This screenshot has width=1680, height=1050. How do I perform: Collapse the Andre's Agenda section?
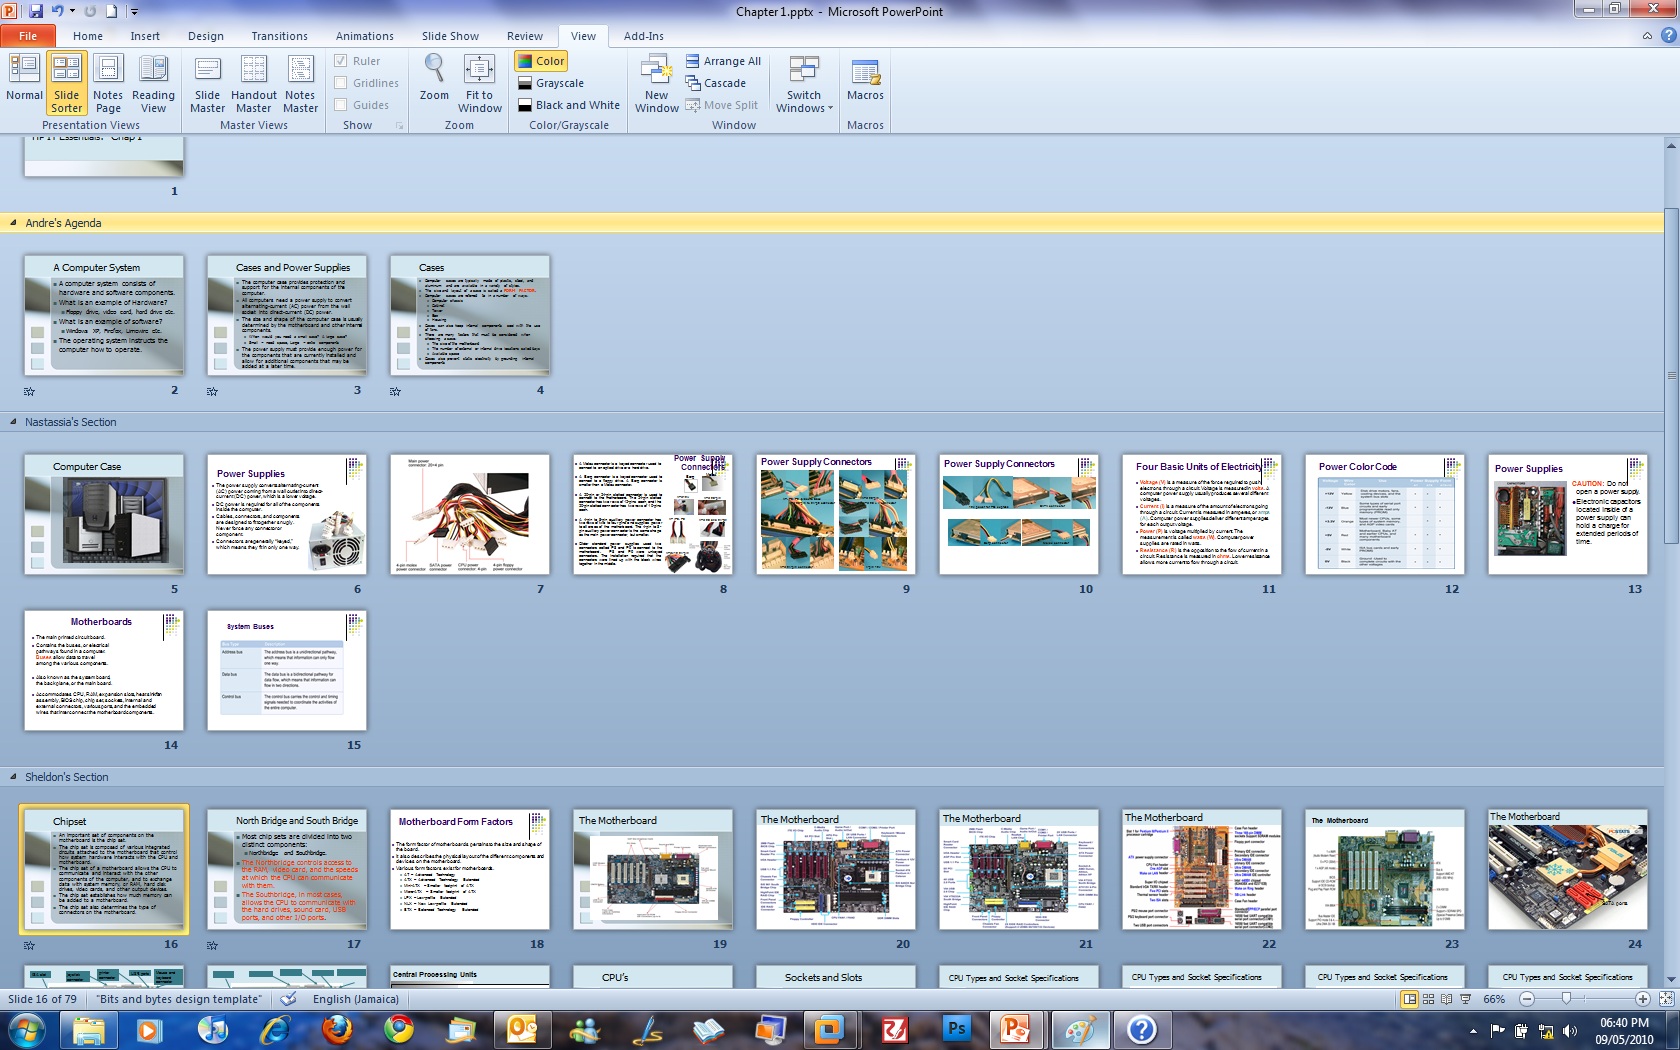14,223
